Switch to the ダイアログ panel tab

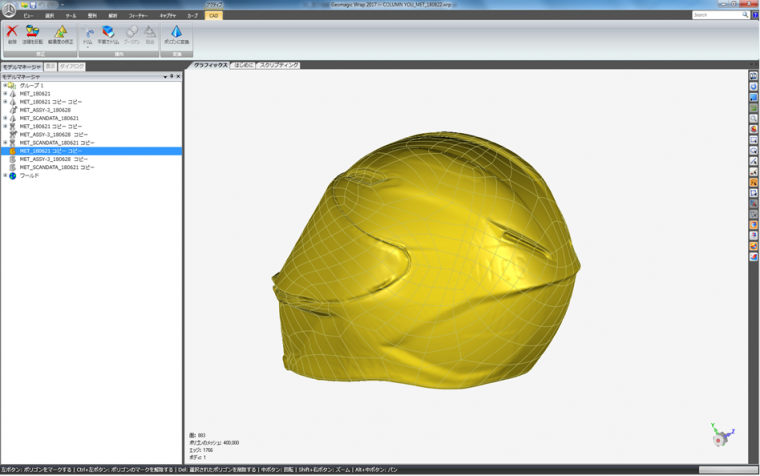tap(72, 66)
